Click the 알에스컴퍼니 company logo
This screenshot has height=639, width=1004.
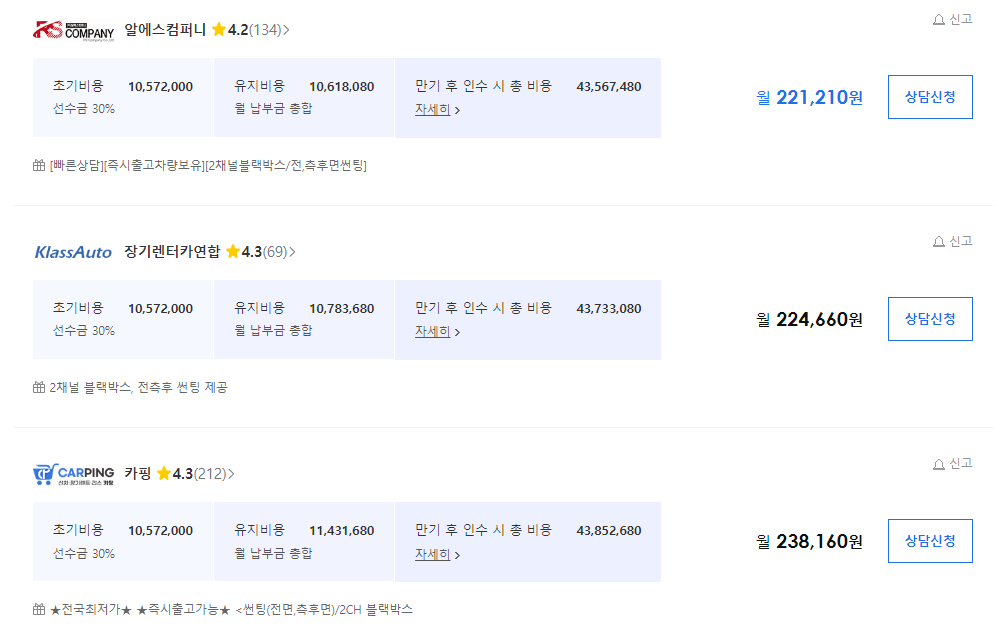[x=73, y=30]
